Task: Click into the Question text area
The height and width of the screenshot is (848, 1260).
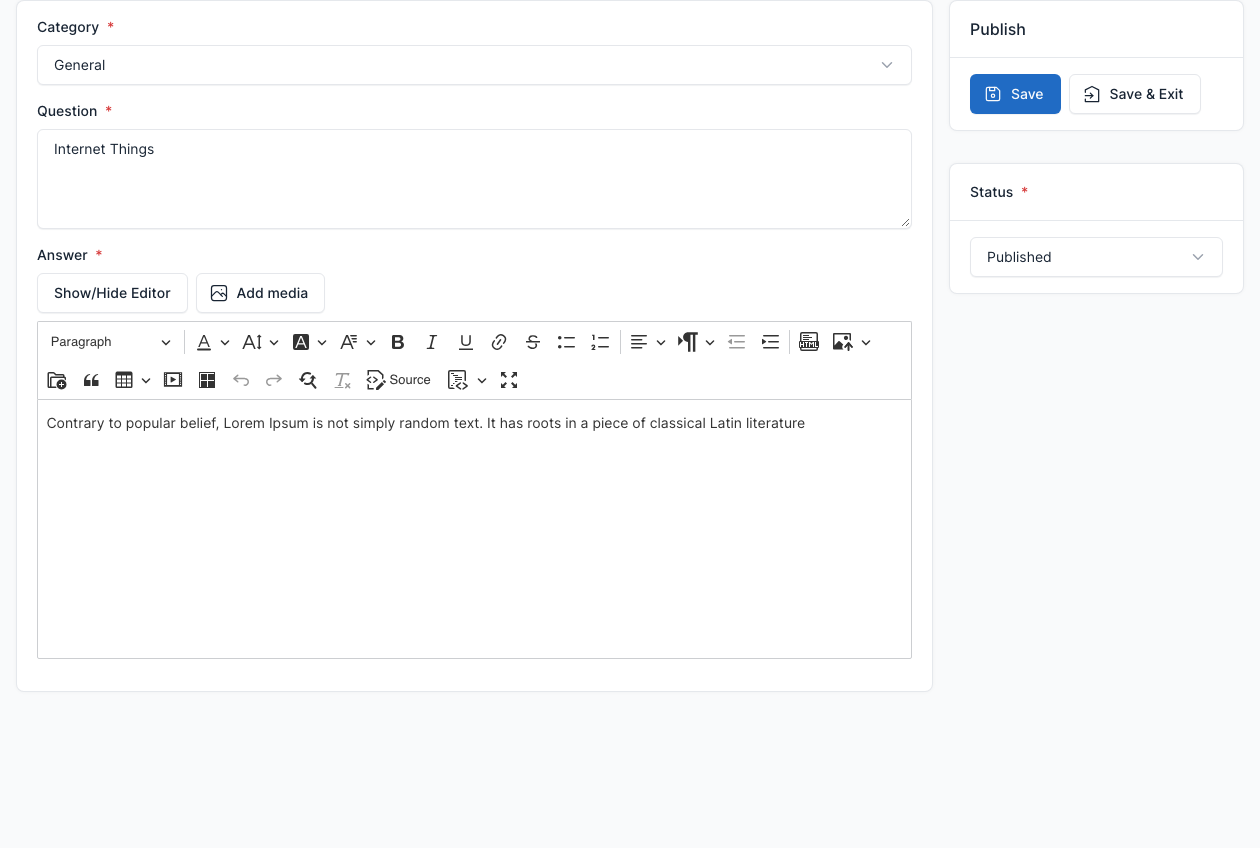Action: click(x=474, y=179)
